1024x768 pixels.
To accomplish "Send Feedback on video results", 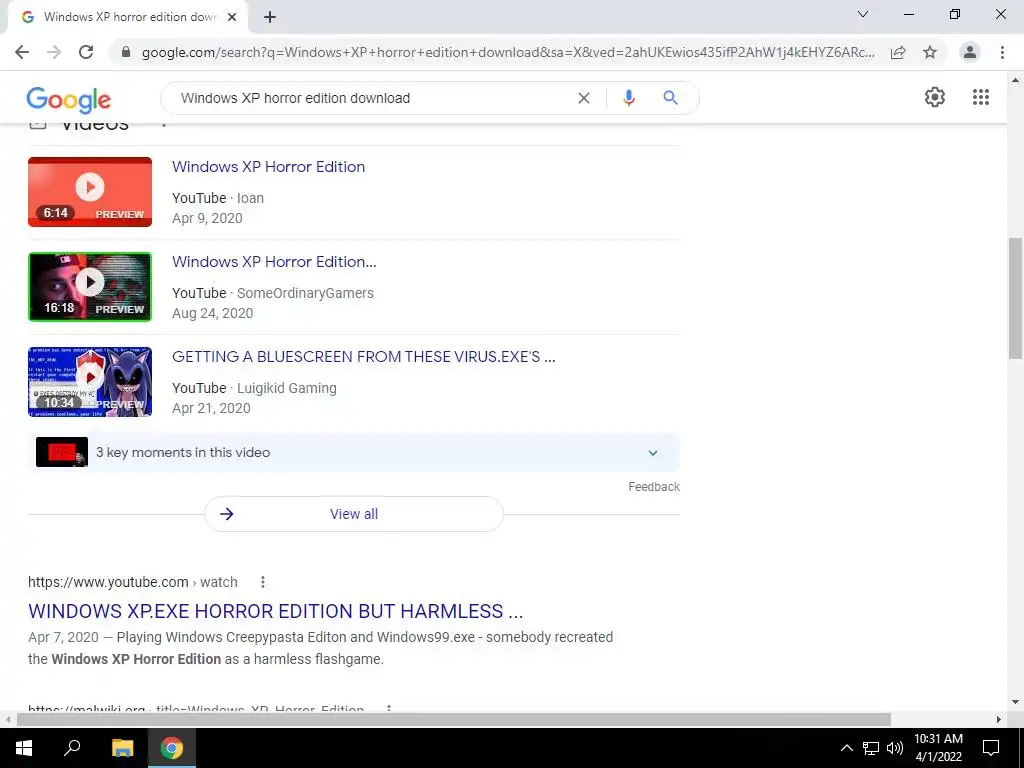I will click(x=654, y=487).
